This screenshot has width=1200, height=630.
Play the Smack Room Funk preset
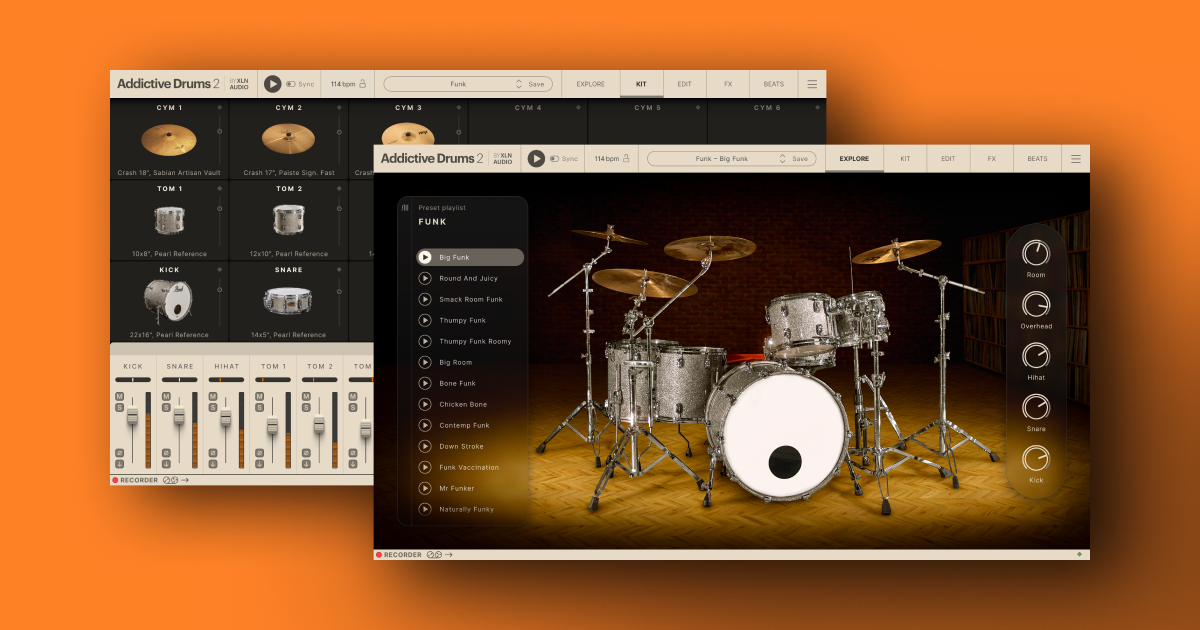coord(425,299)
